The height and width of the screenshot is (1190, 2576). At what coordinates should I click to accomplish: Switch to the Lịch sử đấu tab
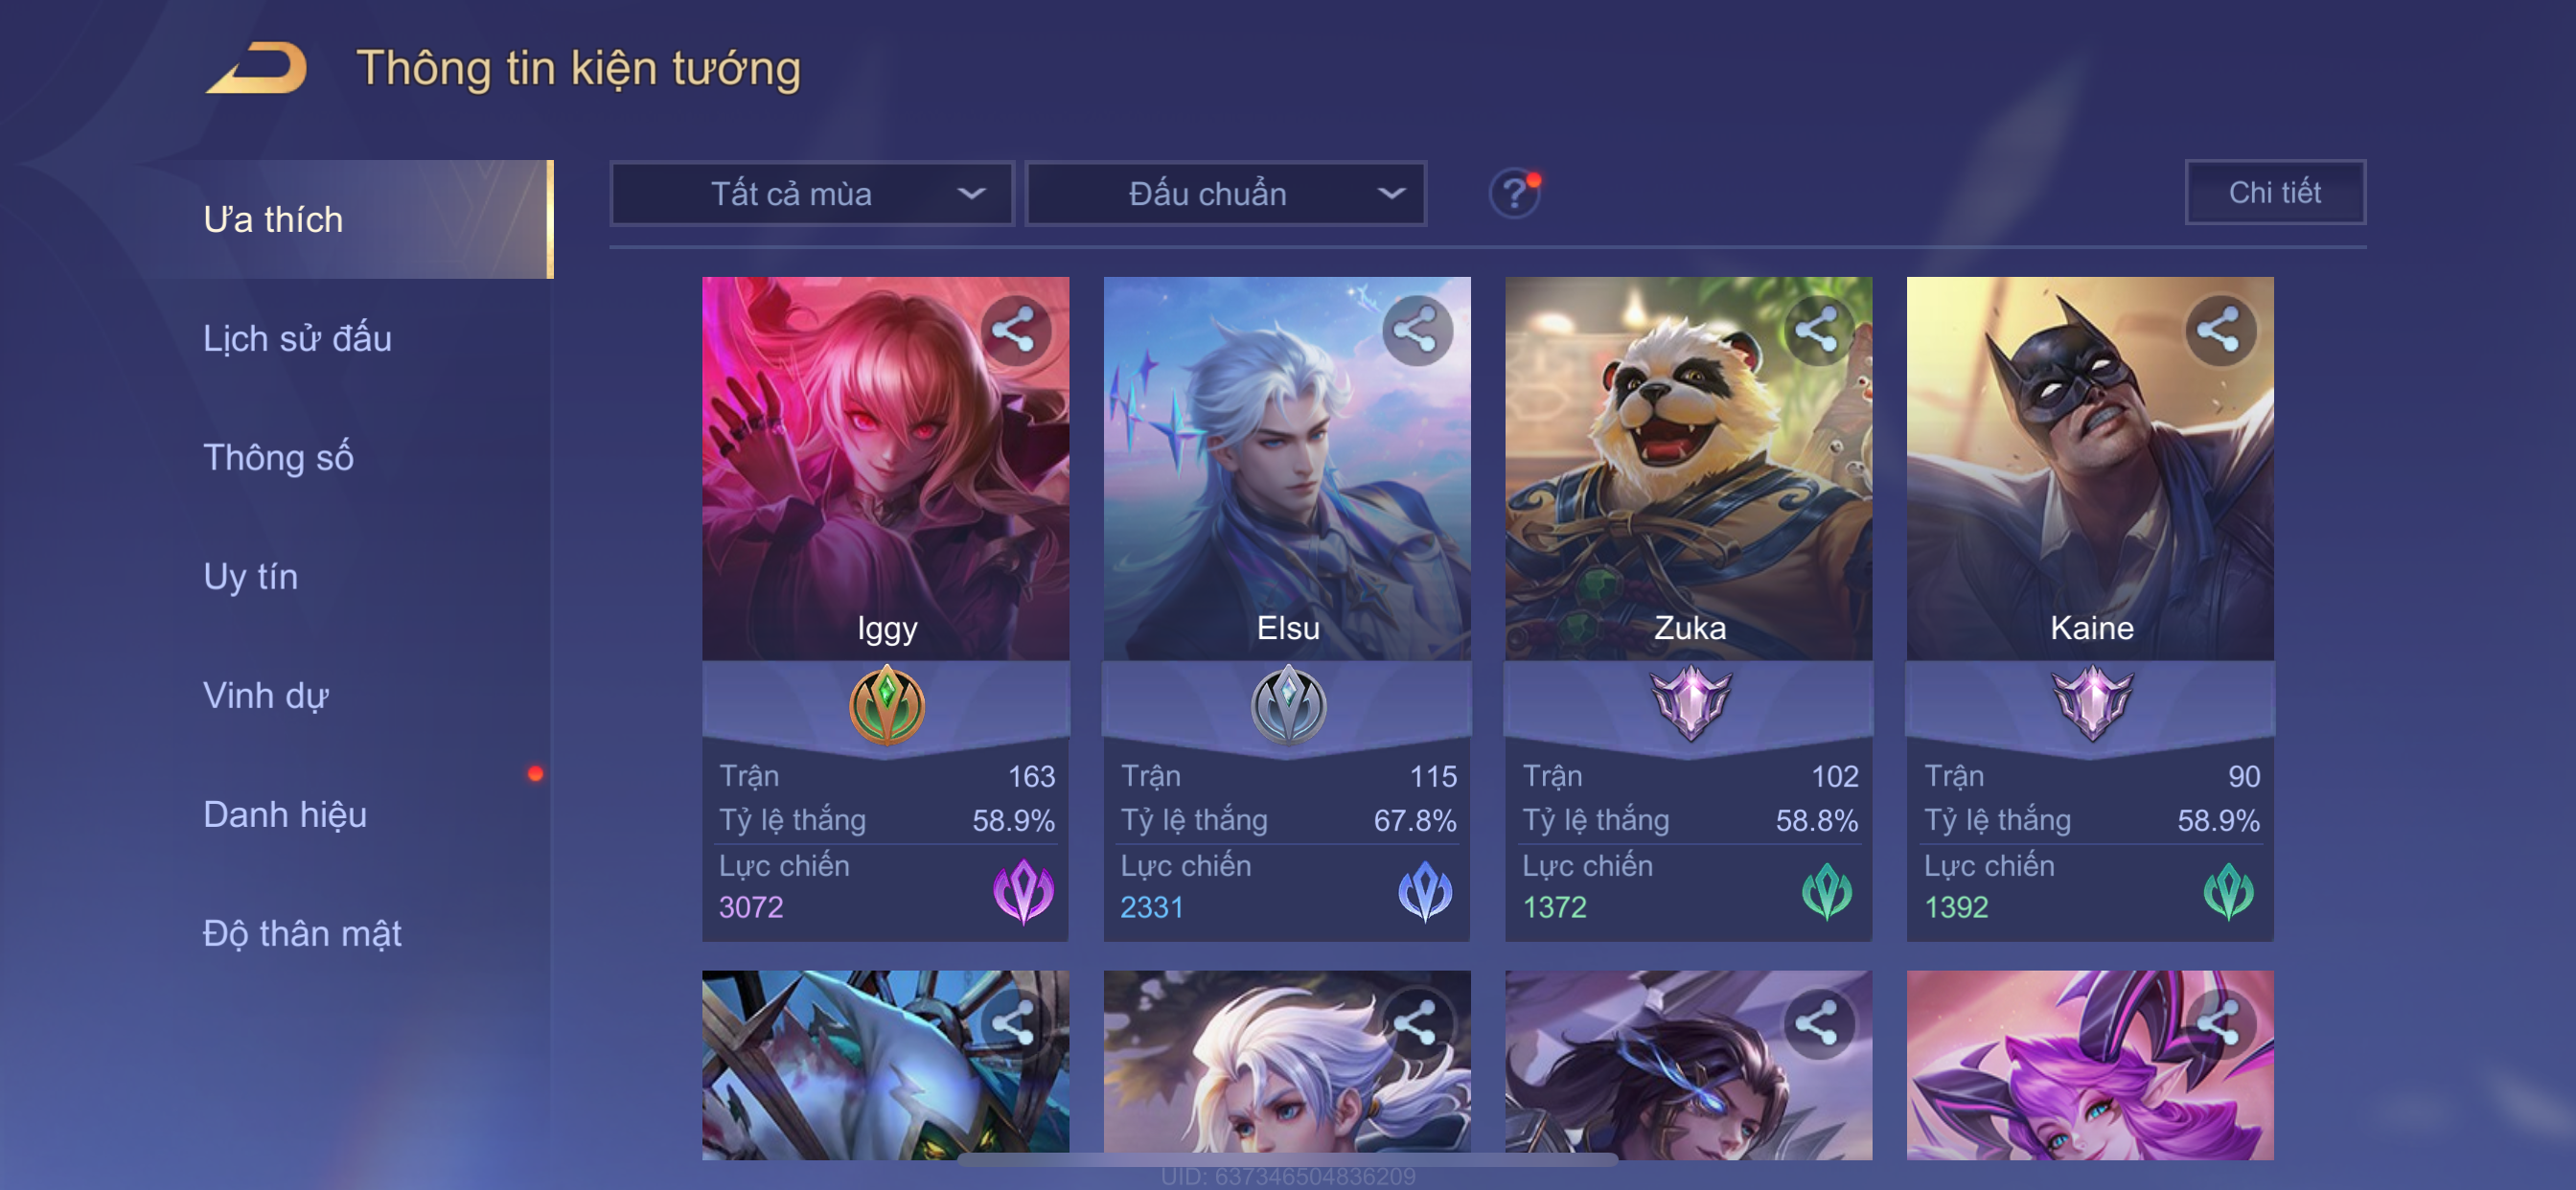pyautogui.click(x=297, y=338)
